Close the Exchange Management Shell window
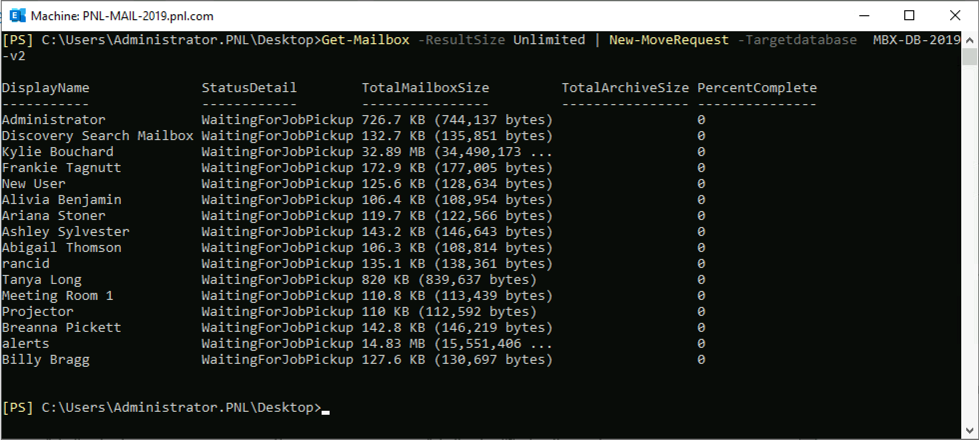 (955, 15)
